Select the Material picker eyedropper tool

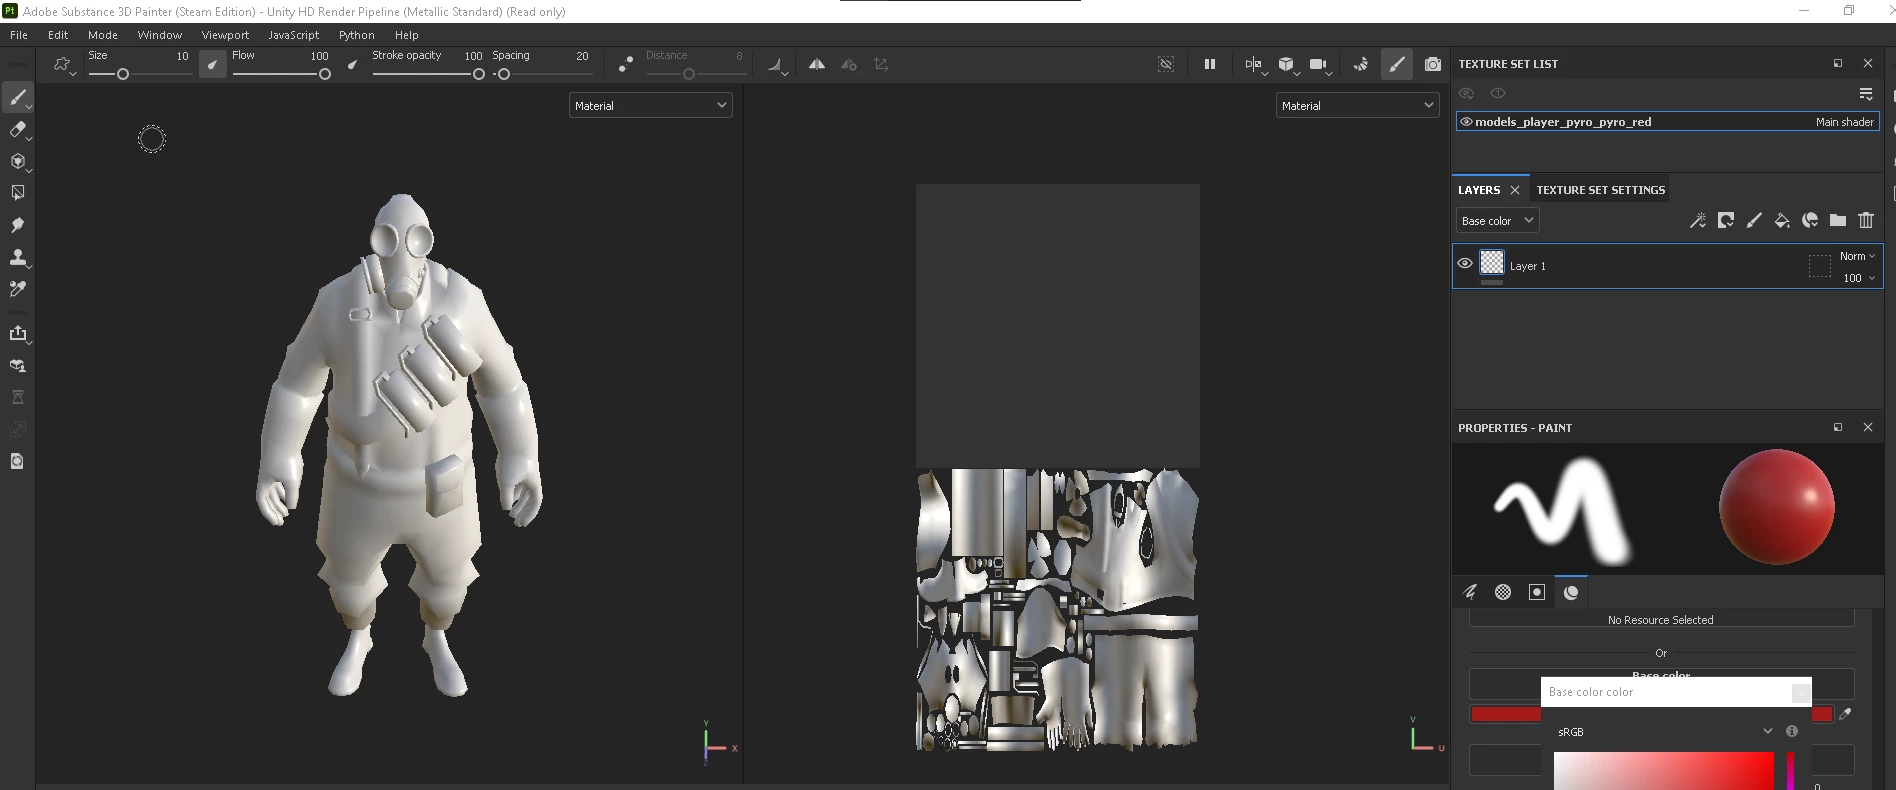tap(17, 289)
